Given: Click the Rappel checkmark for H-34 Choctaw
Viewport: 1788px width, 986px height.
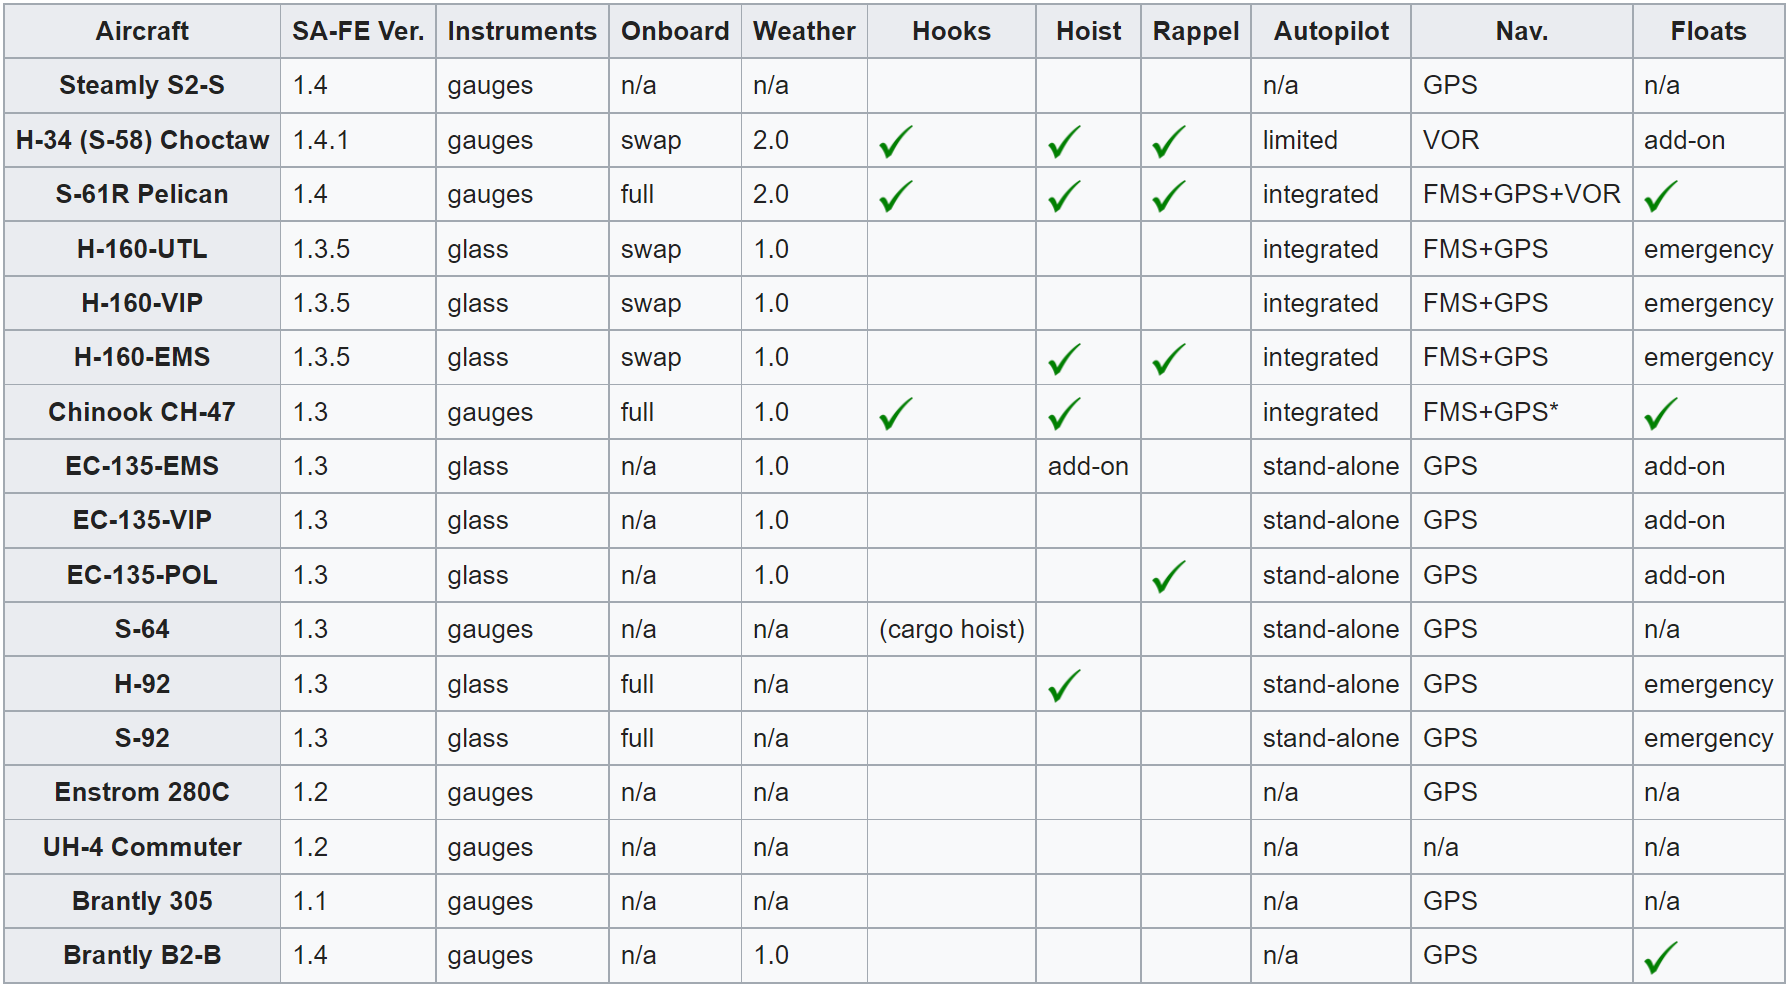Looking at the screenshot, I should coord(1168,141).
